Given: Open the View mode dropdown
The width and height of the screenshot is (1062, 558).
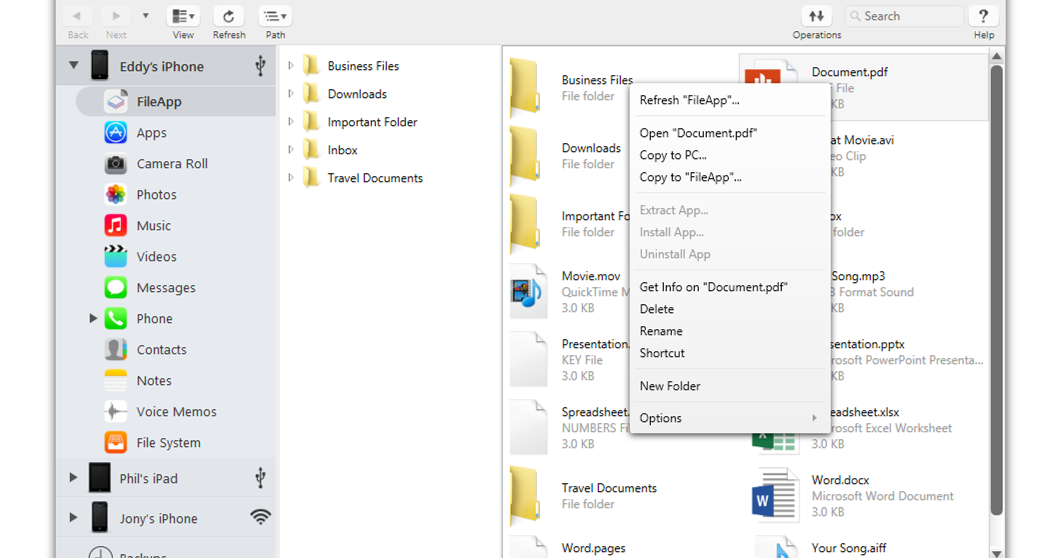Looking at the screenshot, I should click(183, 16).
